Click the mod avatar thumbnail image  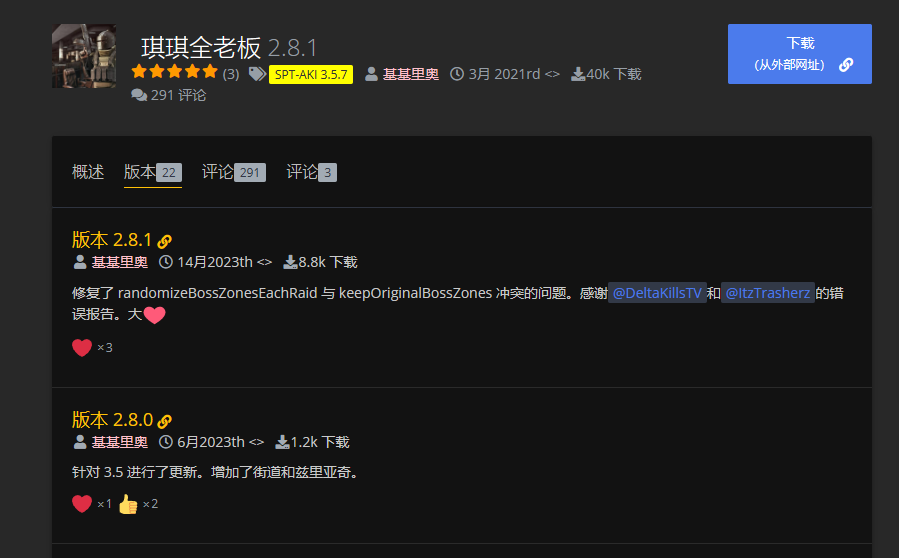click(x=83, y=56)
